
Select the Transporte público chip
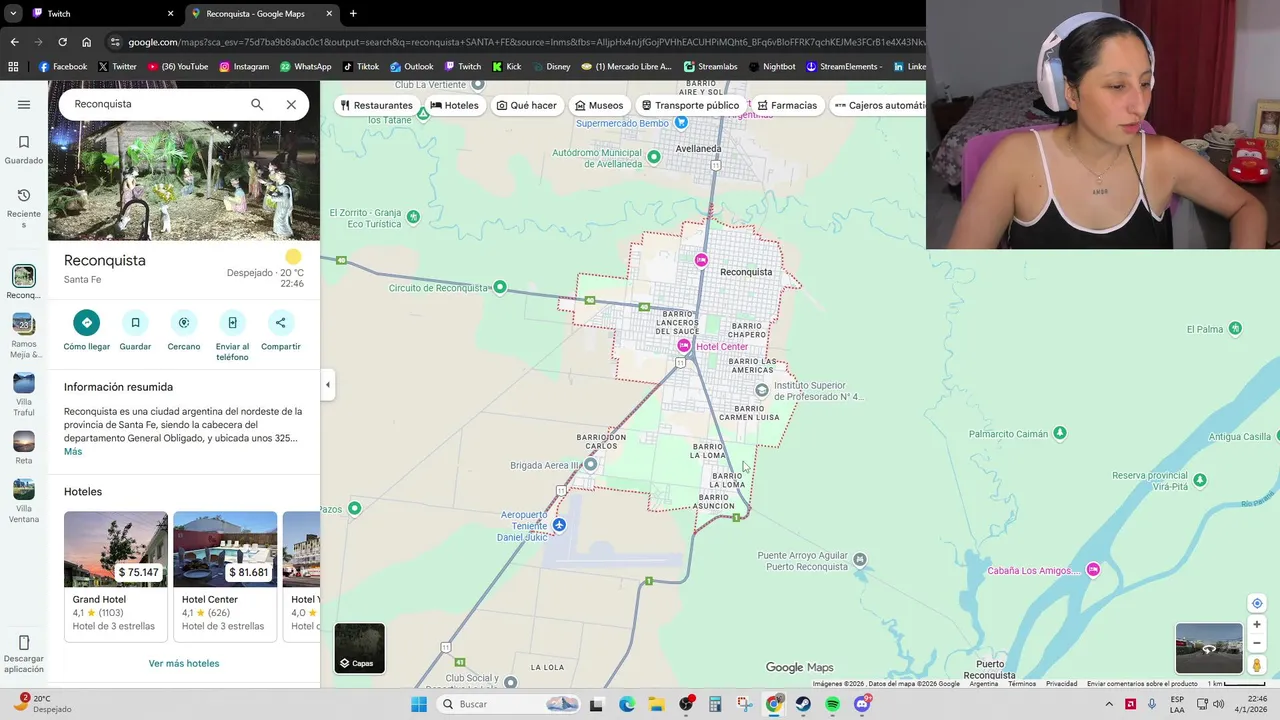(690, 105)
